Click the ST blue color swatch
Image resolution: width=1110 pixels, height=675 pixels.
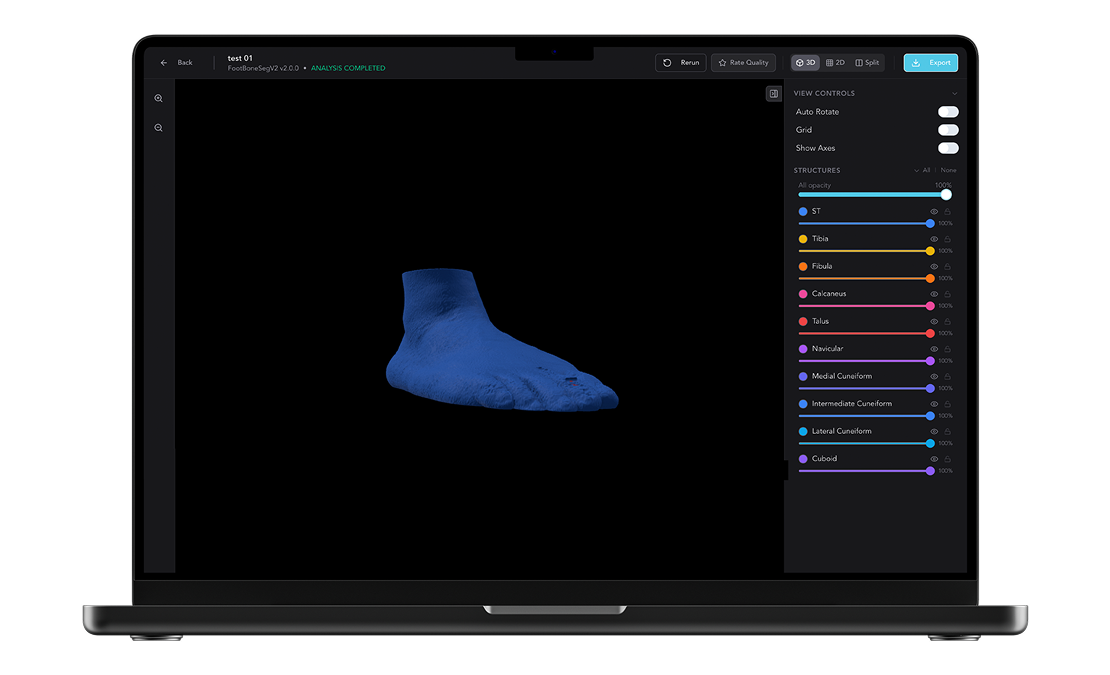point(803,212)
